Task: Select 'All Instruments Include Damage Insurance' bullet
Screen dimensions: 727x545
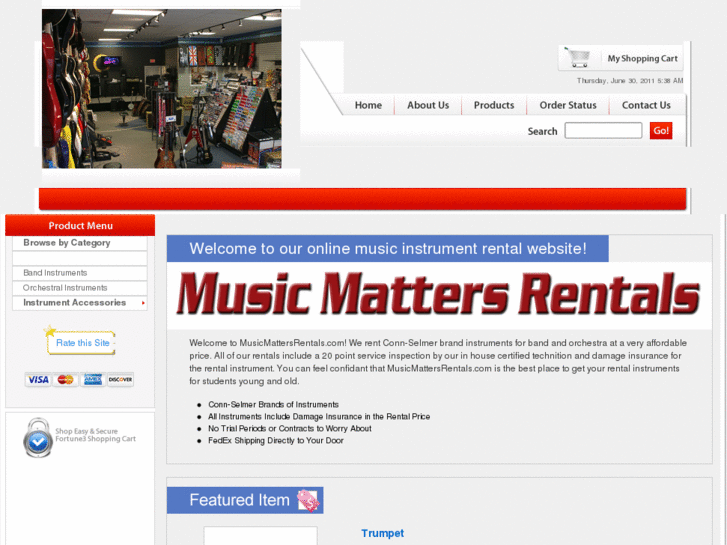Action: pyautogui.click(x=319, y=417)
